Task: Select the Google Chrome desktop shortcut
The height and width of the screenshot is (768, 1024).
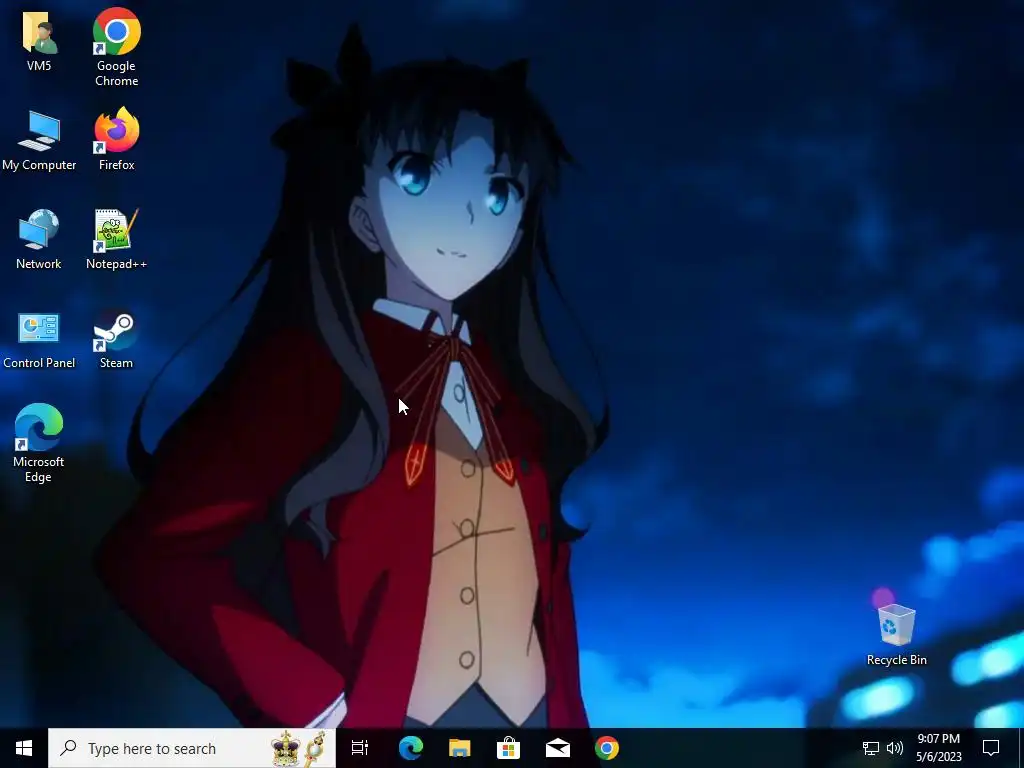Action: (116, 47)
